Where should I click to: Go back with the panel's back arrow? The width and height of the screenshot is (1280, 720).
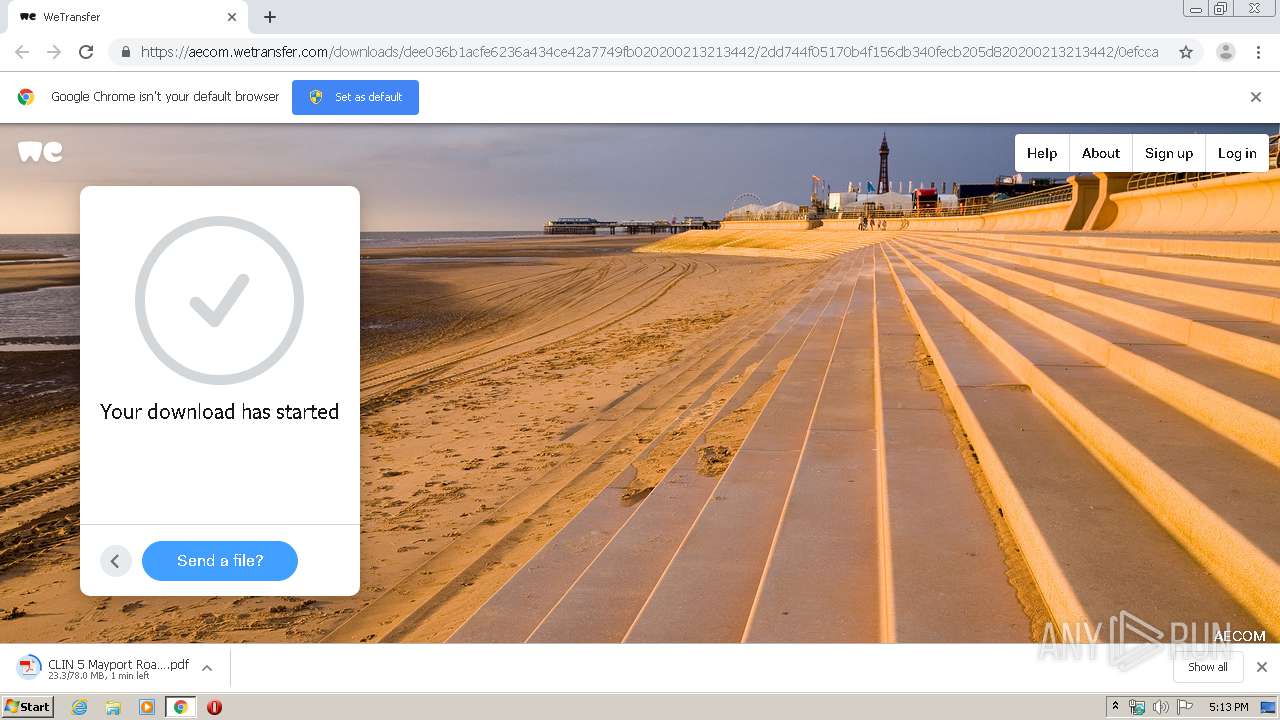(116, 561)
